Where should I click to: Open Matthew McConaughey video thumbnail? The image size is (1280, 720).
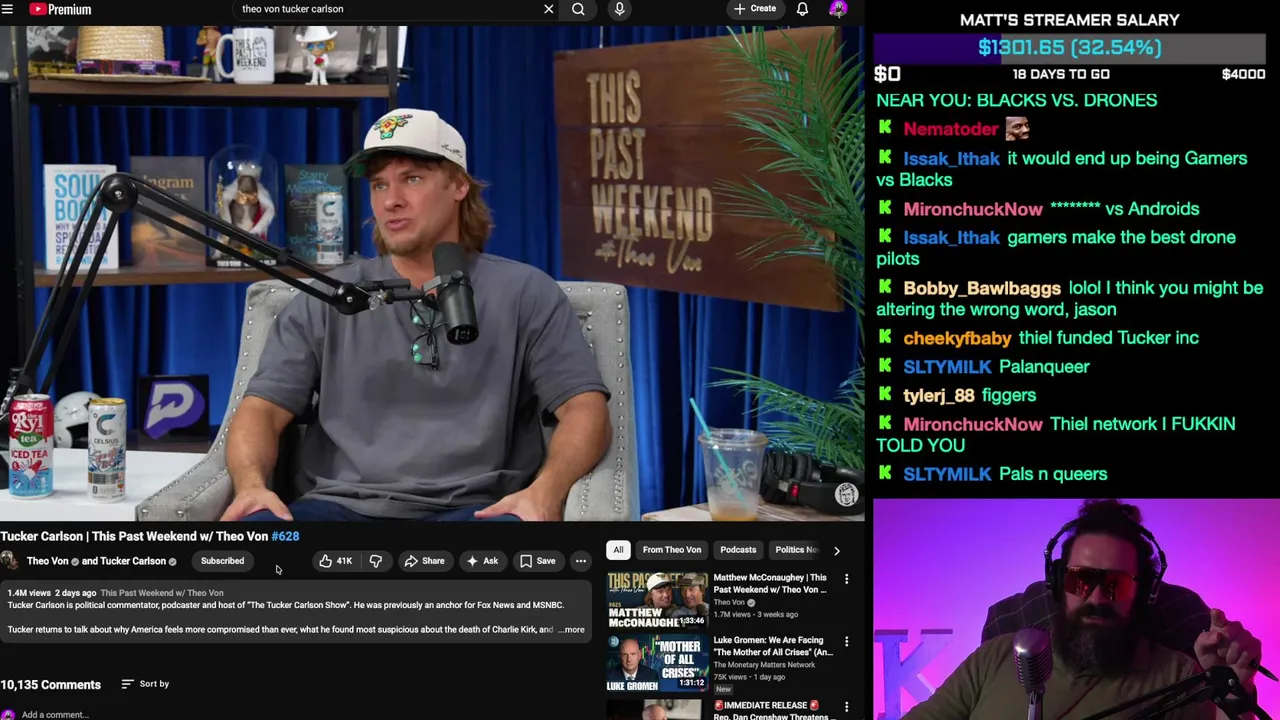pos(656,600)
